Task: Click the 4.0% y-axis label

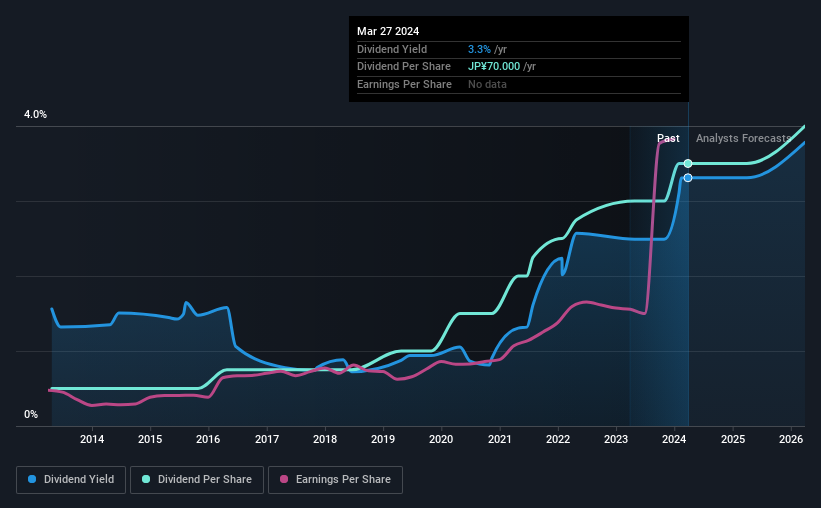Action: (35, 114)
